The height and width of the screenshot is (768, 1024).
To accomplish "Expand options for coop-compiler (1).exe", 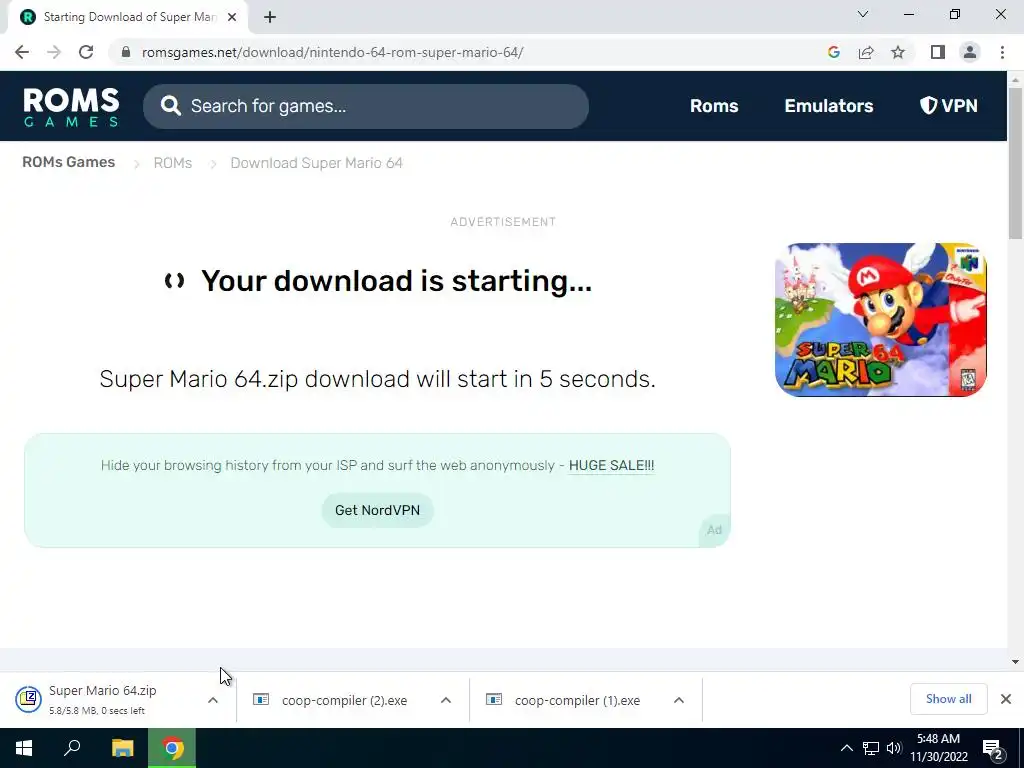I will (x=679, y=700).
